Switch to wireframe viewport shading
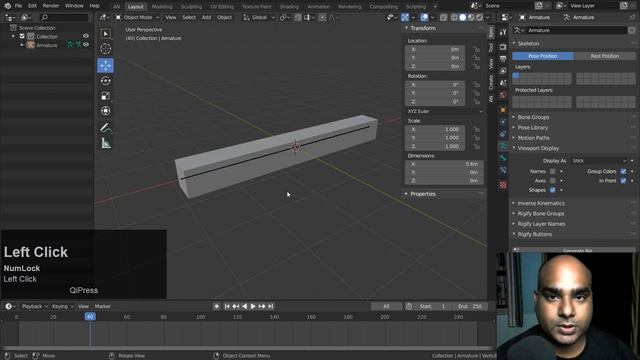 (x=454, y=18)
